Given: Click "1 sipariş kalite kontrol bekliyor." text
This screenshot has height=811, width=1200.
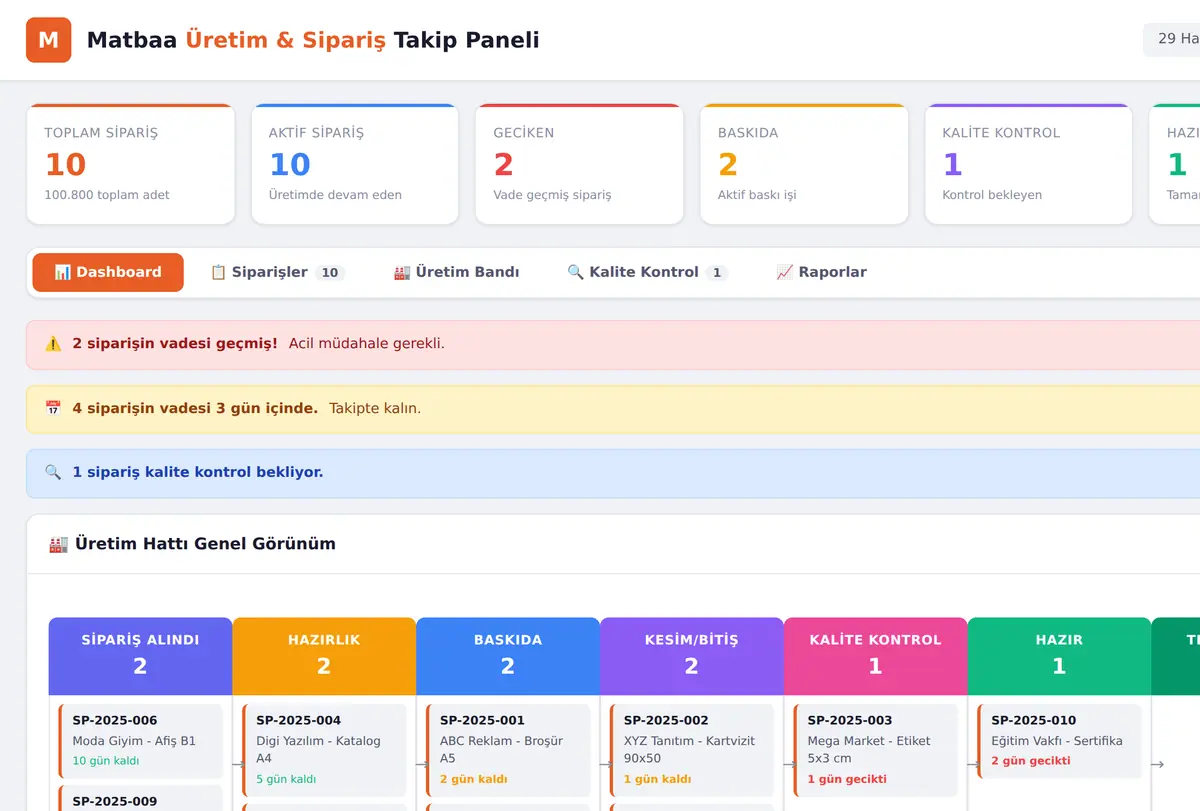Looking at the screenshot, I should click(198, 472).
